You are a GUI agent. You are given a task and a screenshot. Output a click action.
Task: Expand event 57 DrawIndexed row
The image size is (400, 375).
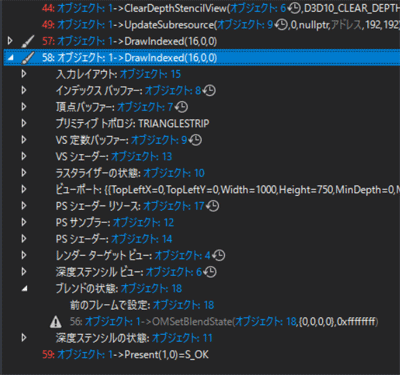pyautogui.click(x=10, y=41)
